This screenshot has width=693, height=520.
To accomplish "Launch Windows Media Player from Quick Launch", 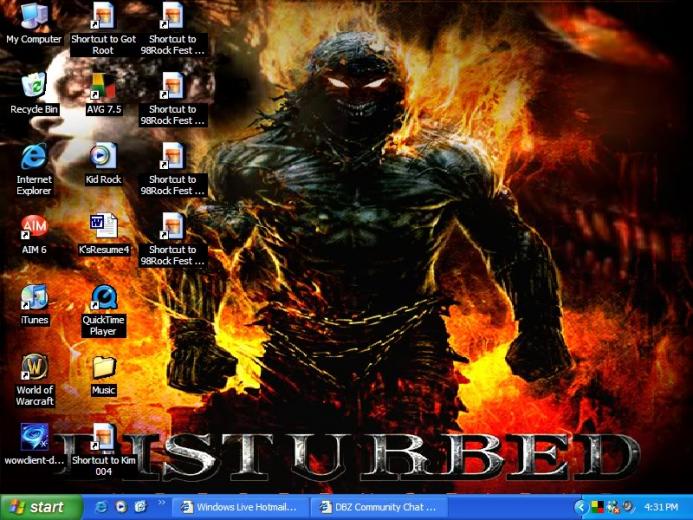I will [x=121, y=506].
